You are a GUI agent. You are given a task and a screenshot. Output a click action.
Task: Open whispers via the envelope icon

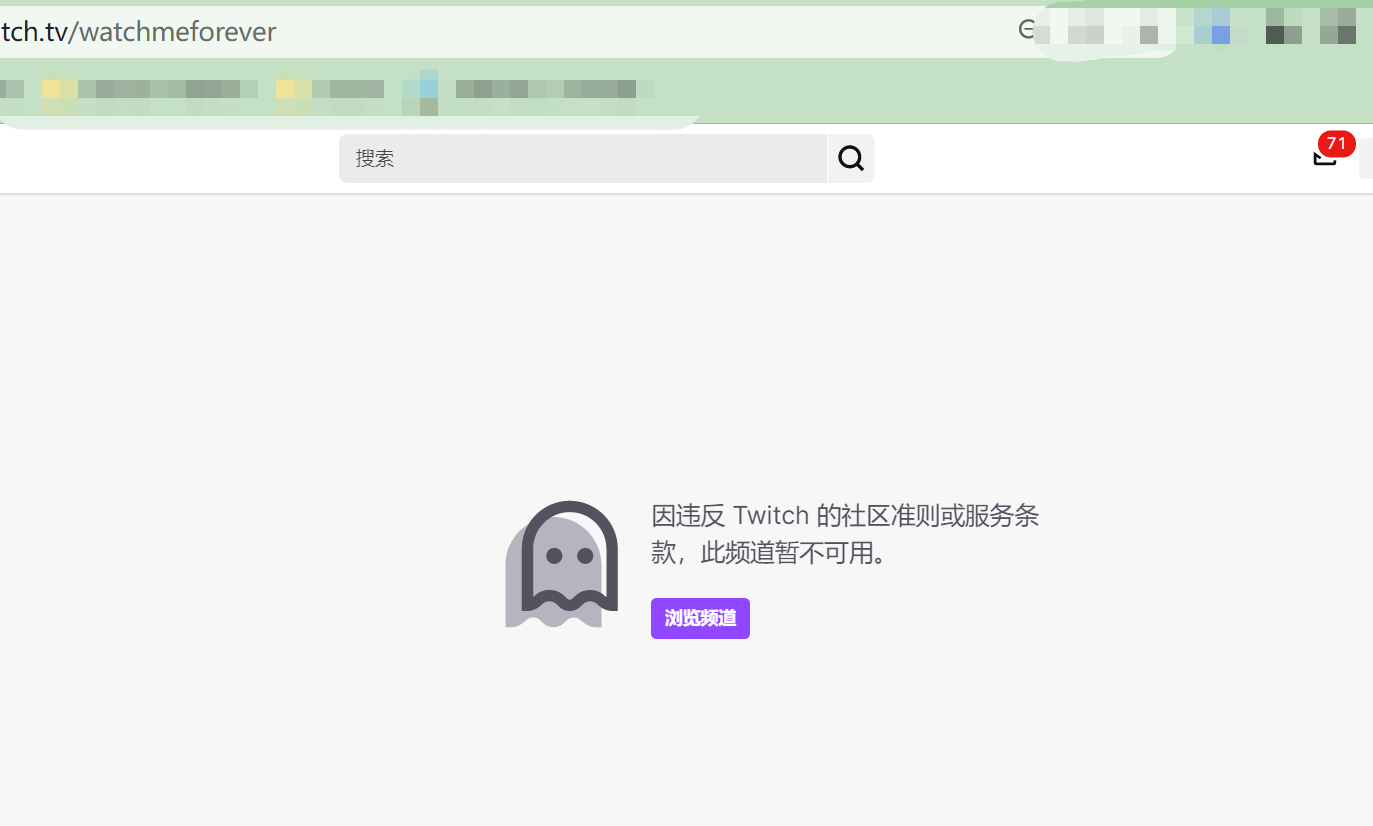pyautogui.click(x=1323, y=158)
